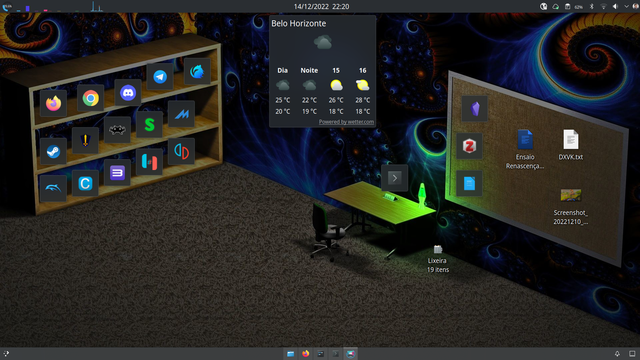Open the DXVK.txt file
640x360 pixels.
[571, 145]
